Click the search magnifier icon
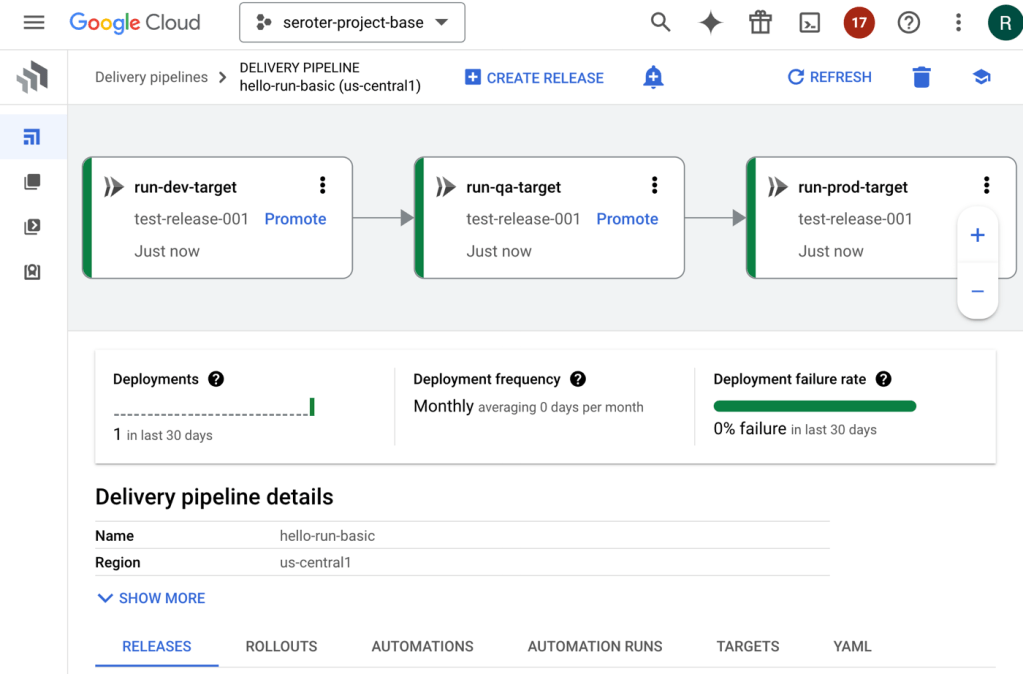 [x=660, y=22]
